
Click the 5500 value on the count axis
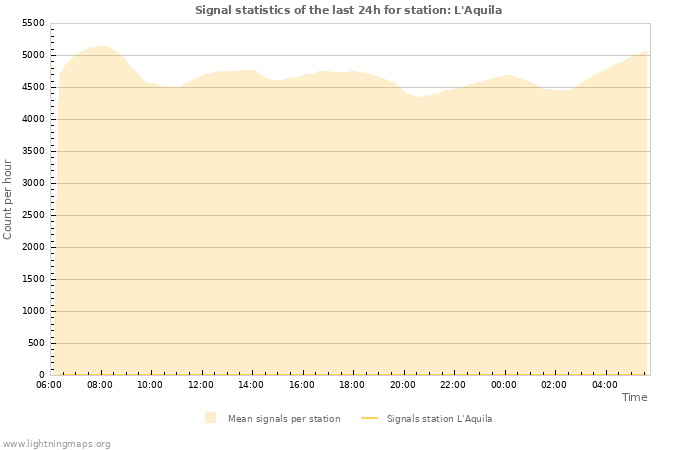coord(33,23)
